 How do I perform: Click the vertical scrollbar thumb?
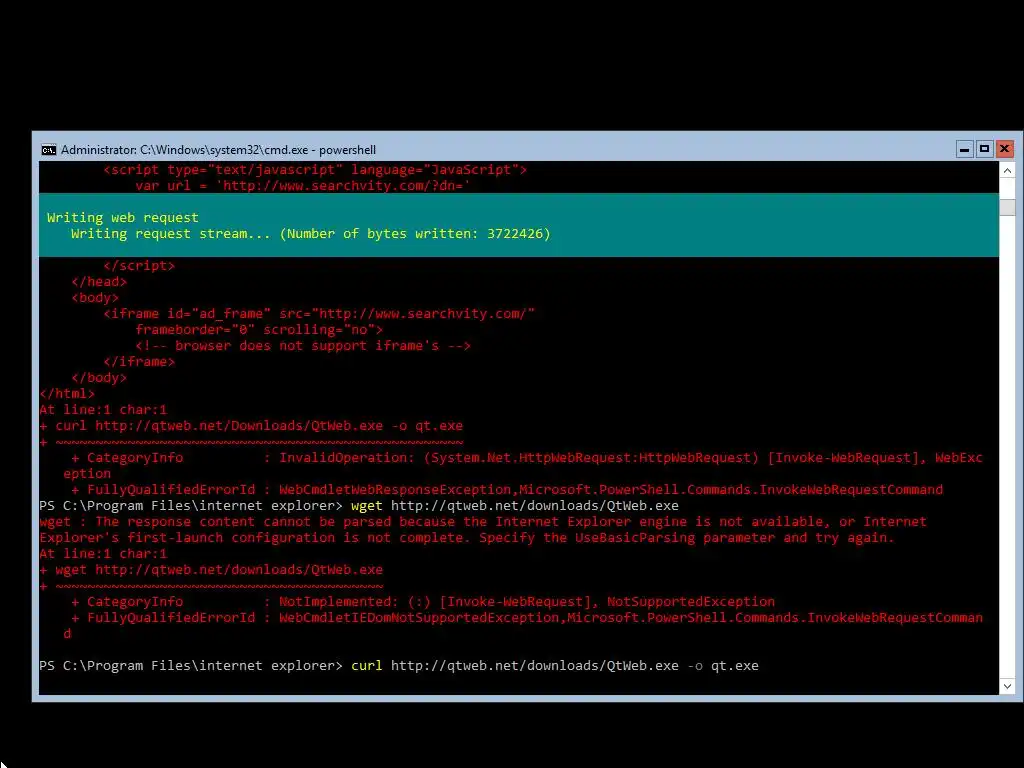(1007, 207)
